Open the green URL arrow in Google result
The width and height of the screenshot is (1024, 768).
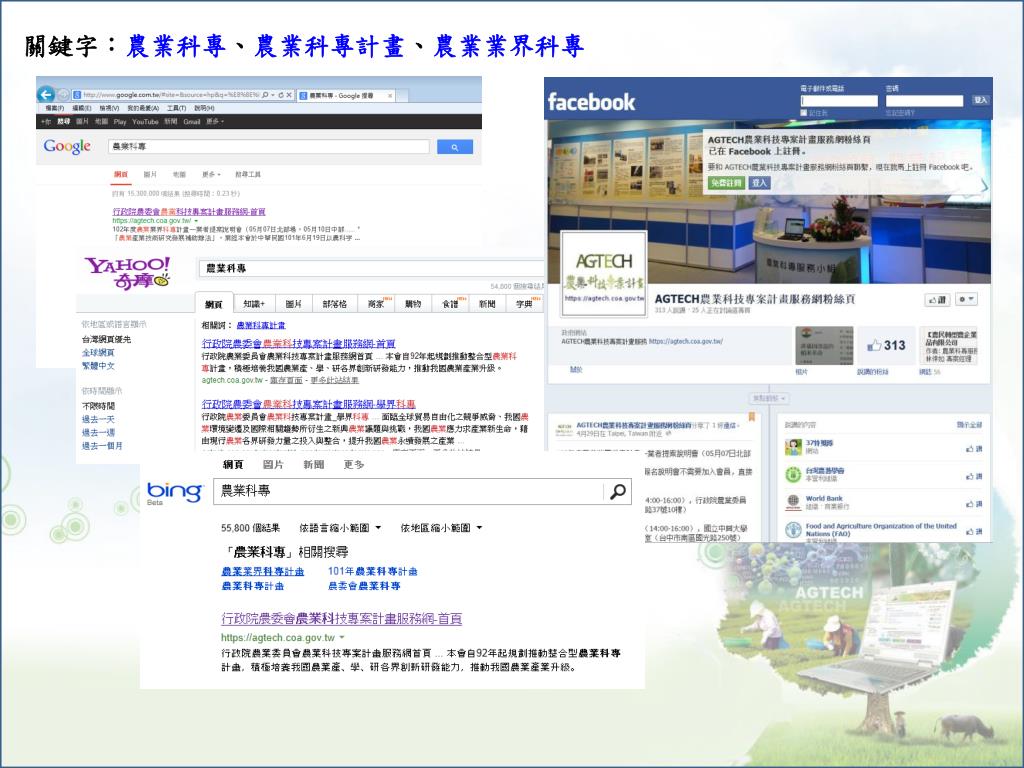(x=196, y=221)
